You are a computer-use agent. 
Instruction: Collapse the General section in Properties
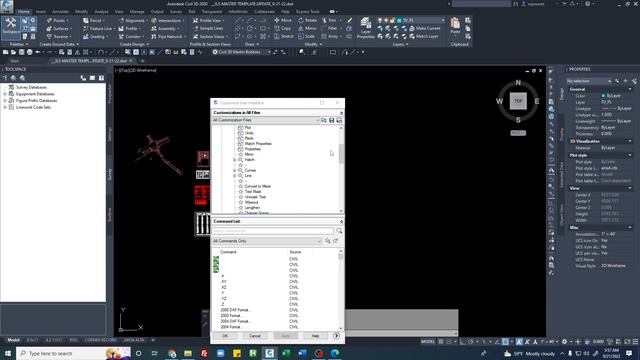[x=630, y=89]
